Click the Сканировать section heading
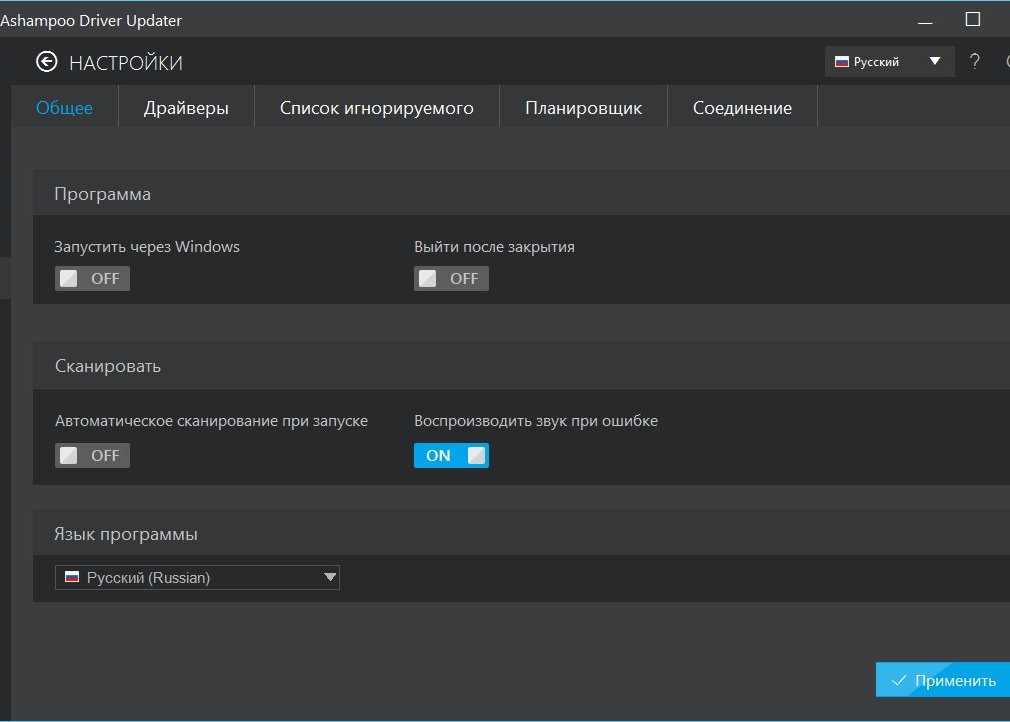1010x722 pixels. pyautogui.click(x=108, y=366)
